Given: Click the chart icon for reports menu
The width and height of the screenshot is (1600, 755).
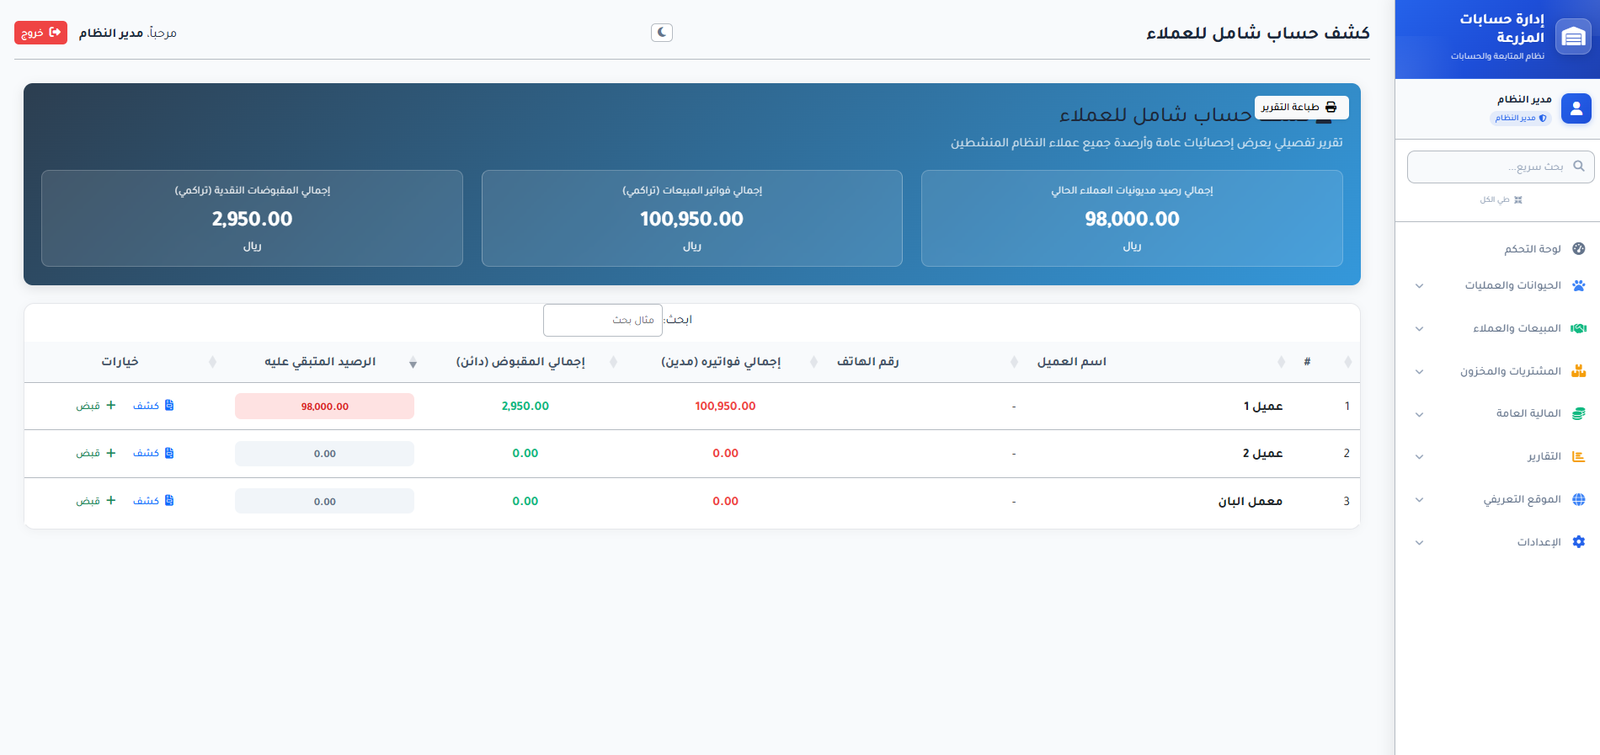Looking at the screenshot, I should (x=1579, y=457).
